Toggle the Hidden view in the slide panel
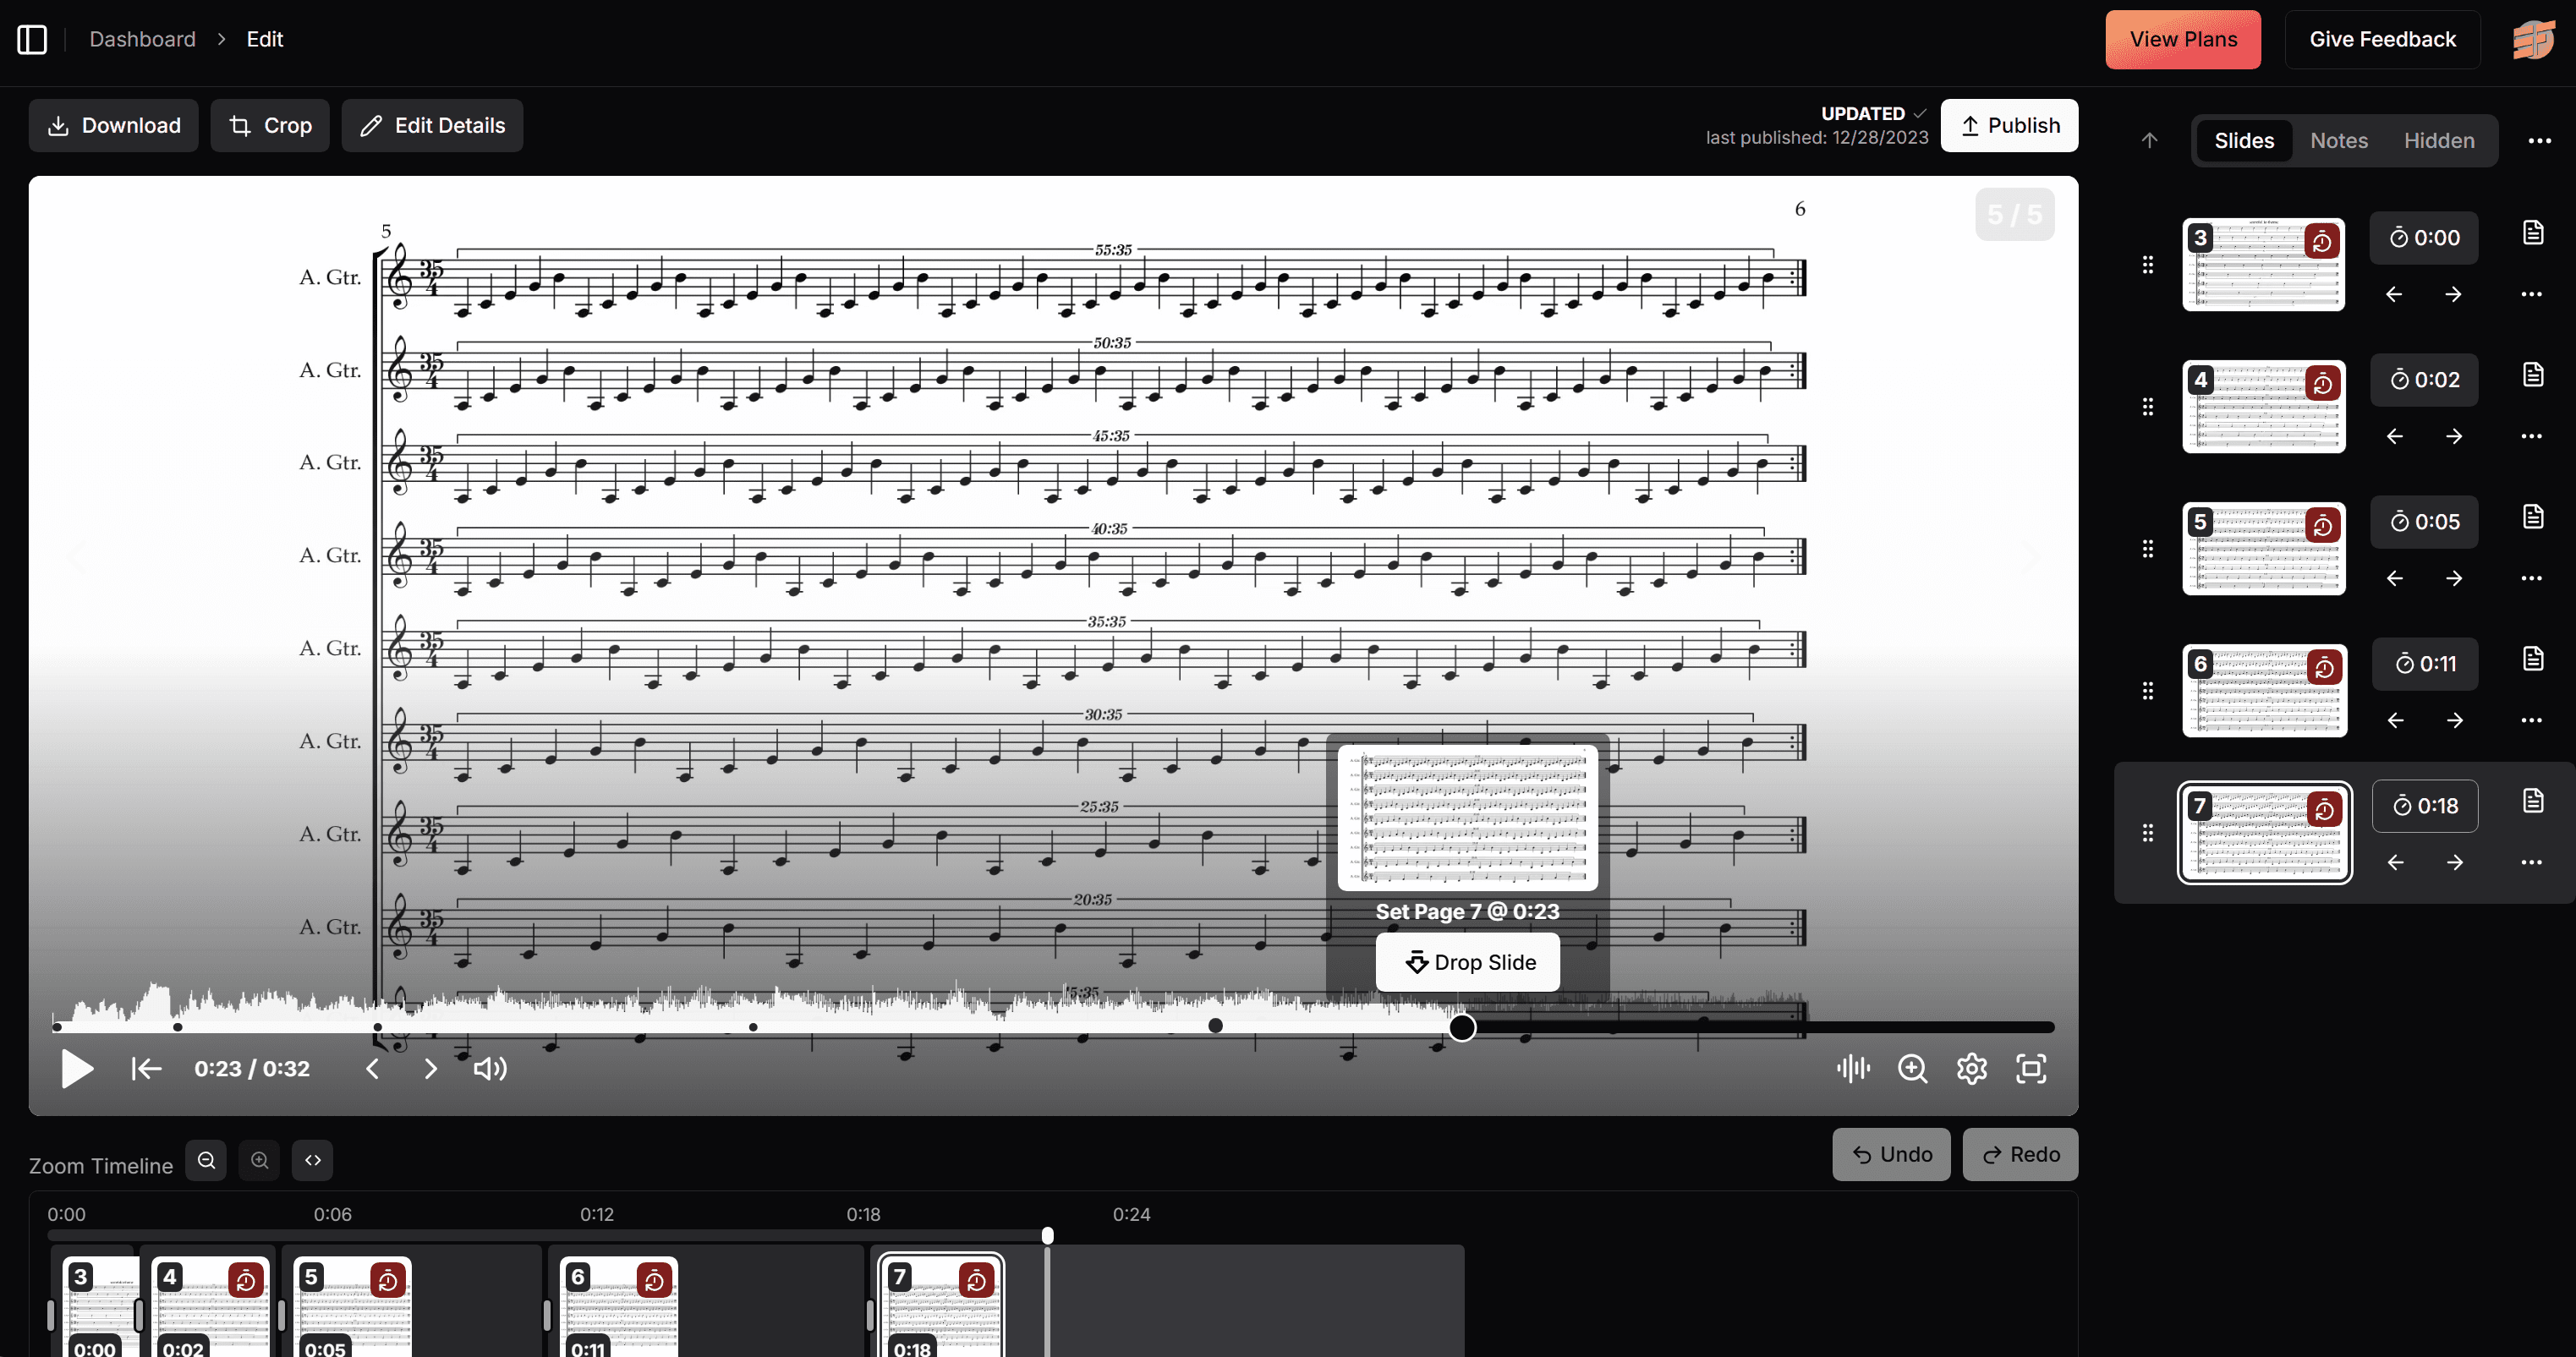 [2439, 140]
